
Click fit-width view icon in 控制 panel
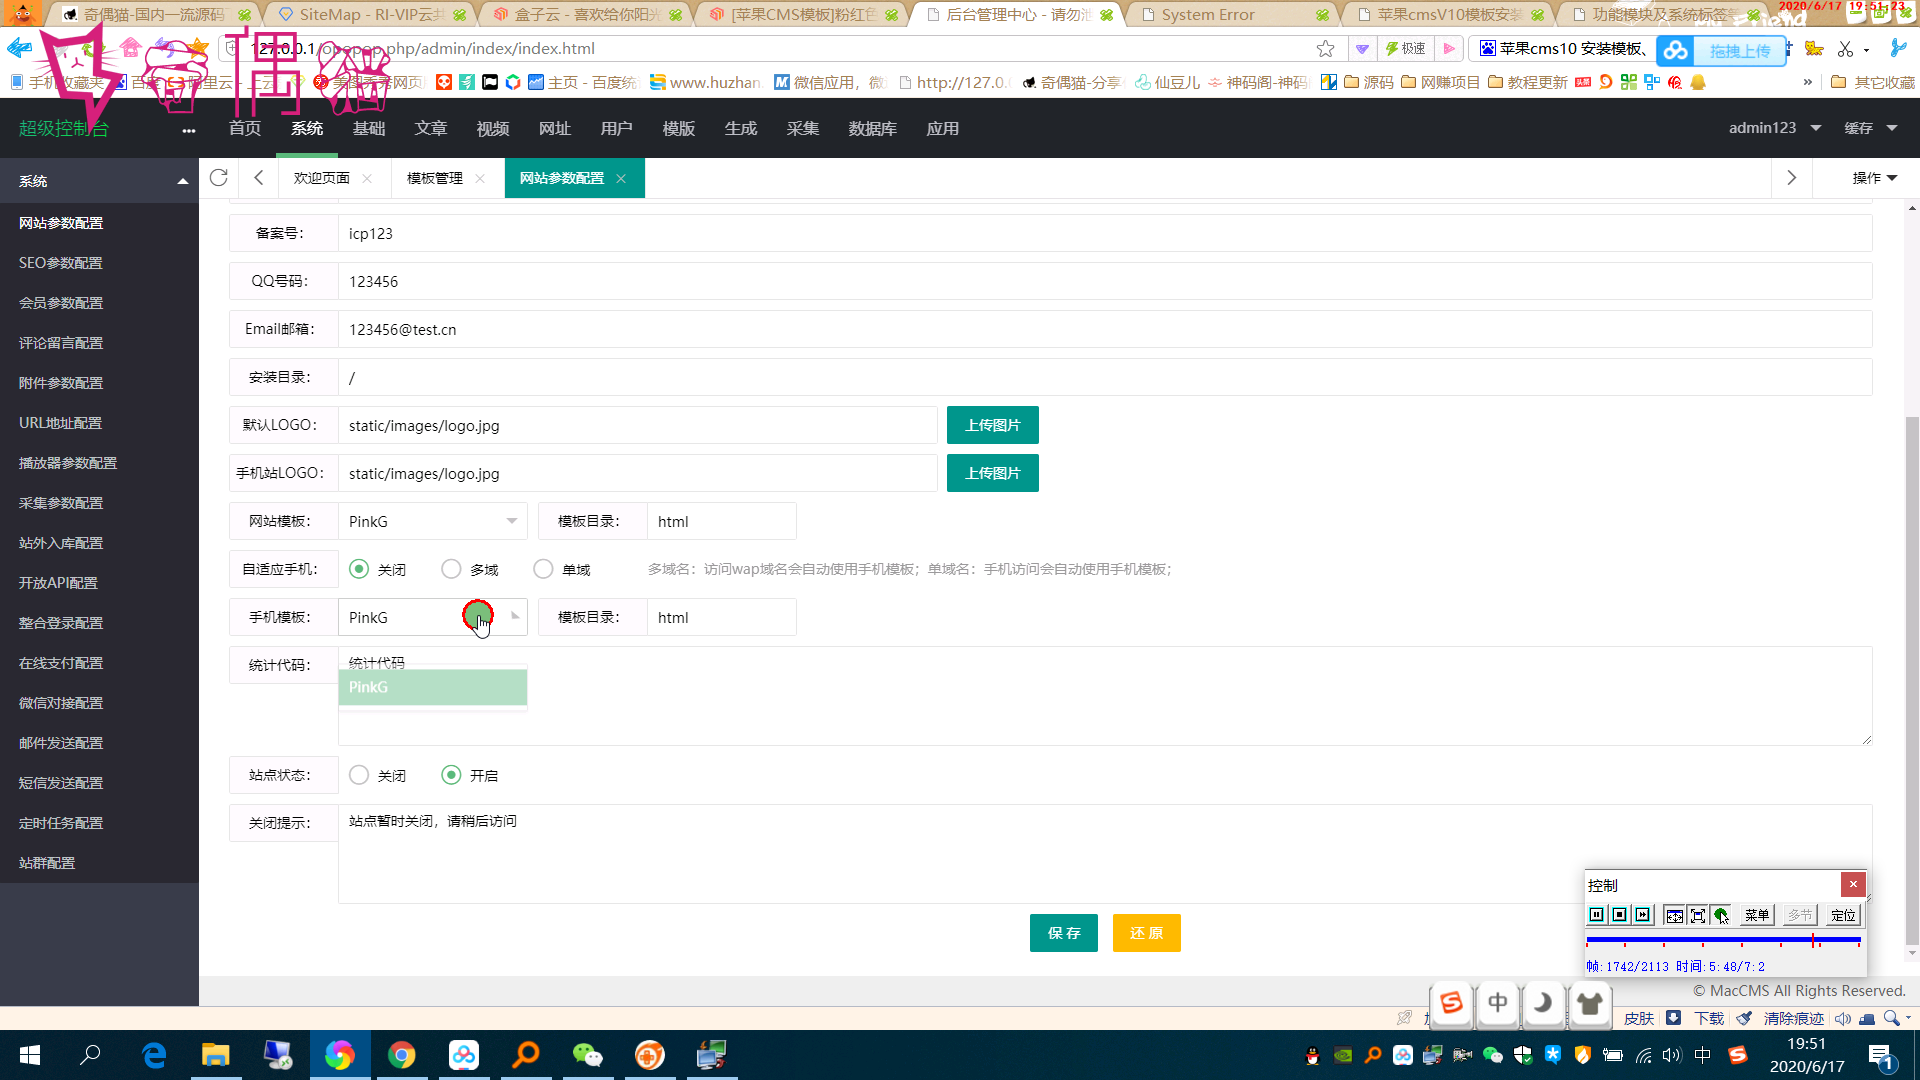[x=1674, y=915]
